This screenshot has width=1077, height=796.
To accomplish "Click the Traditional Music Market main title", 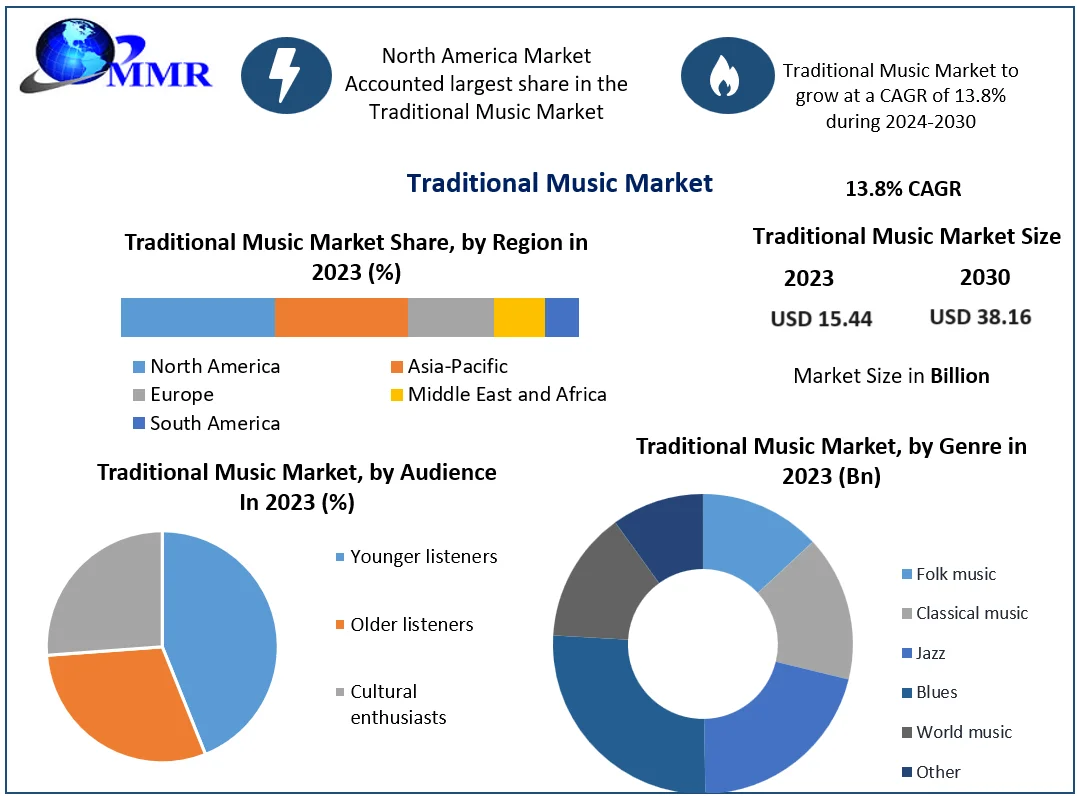I will pos(560,183).
